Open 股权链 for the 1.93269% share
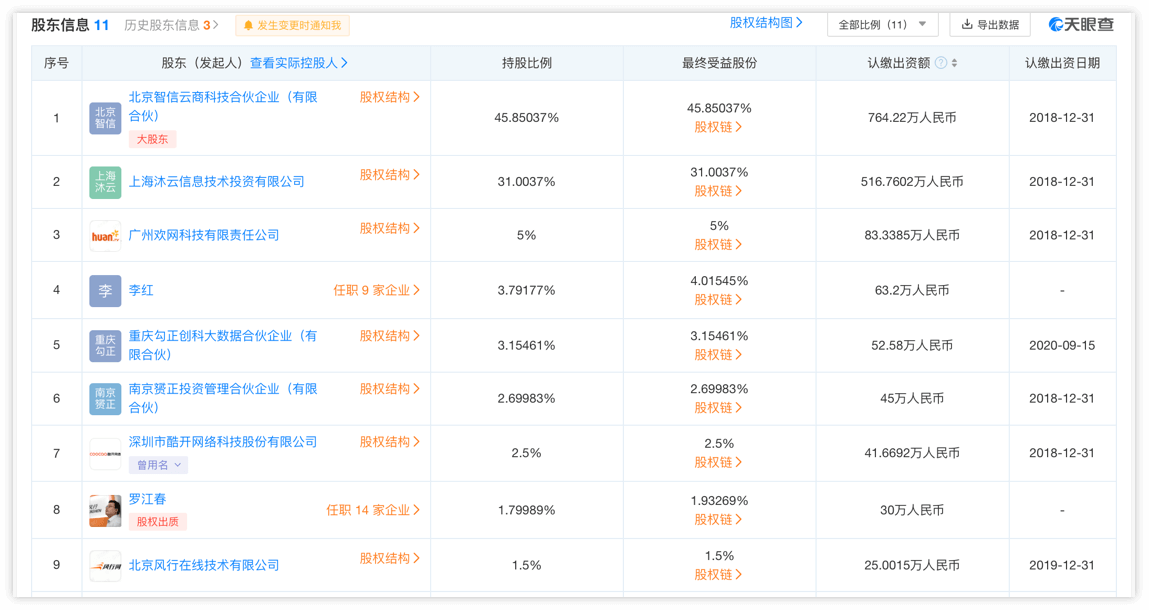 (718, 519)
